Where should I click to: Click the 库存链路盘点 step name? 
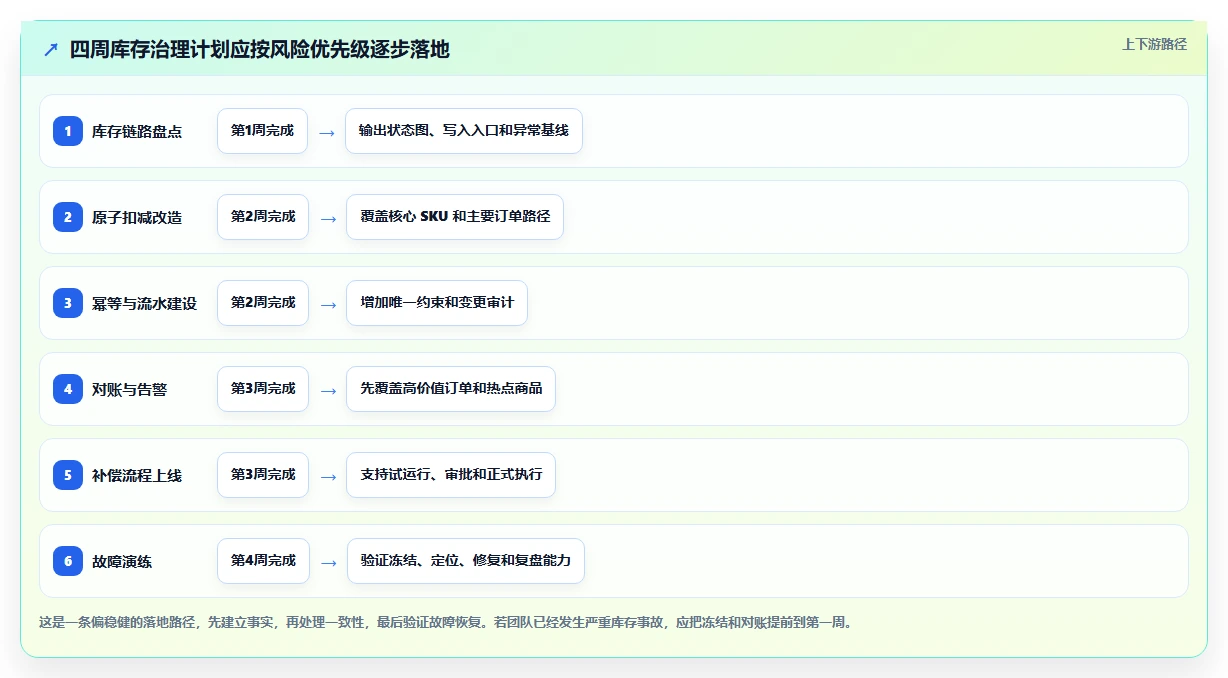tap(137, 131)
